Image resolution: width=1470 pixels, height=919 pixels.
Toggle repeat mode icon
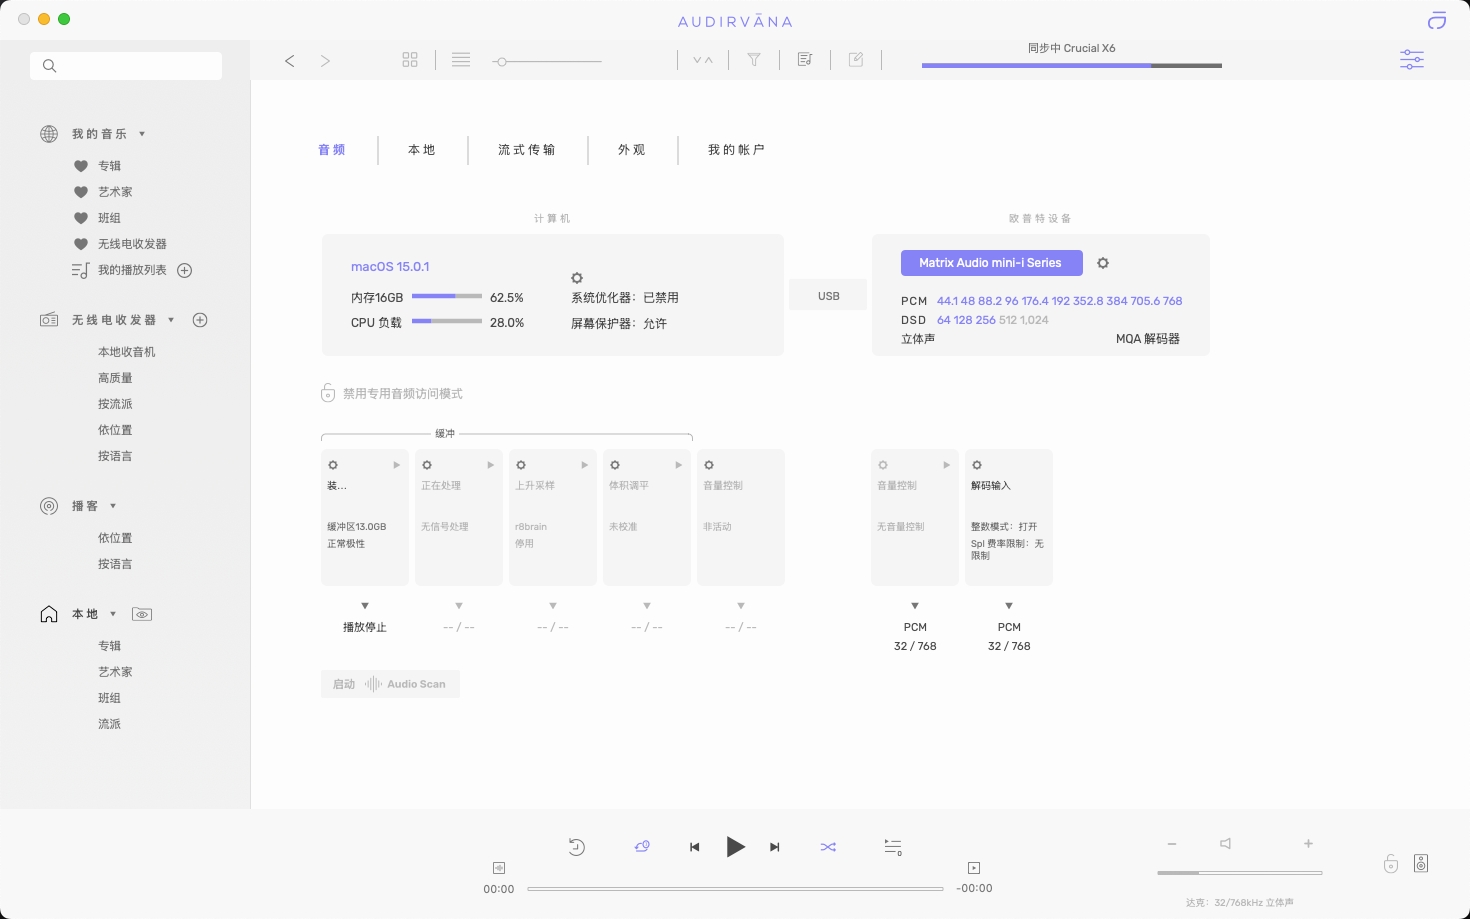pos(642,847)
